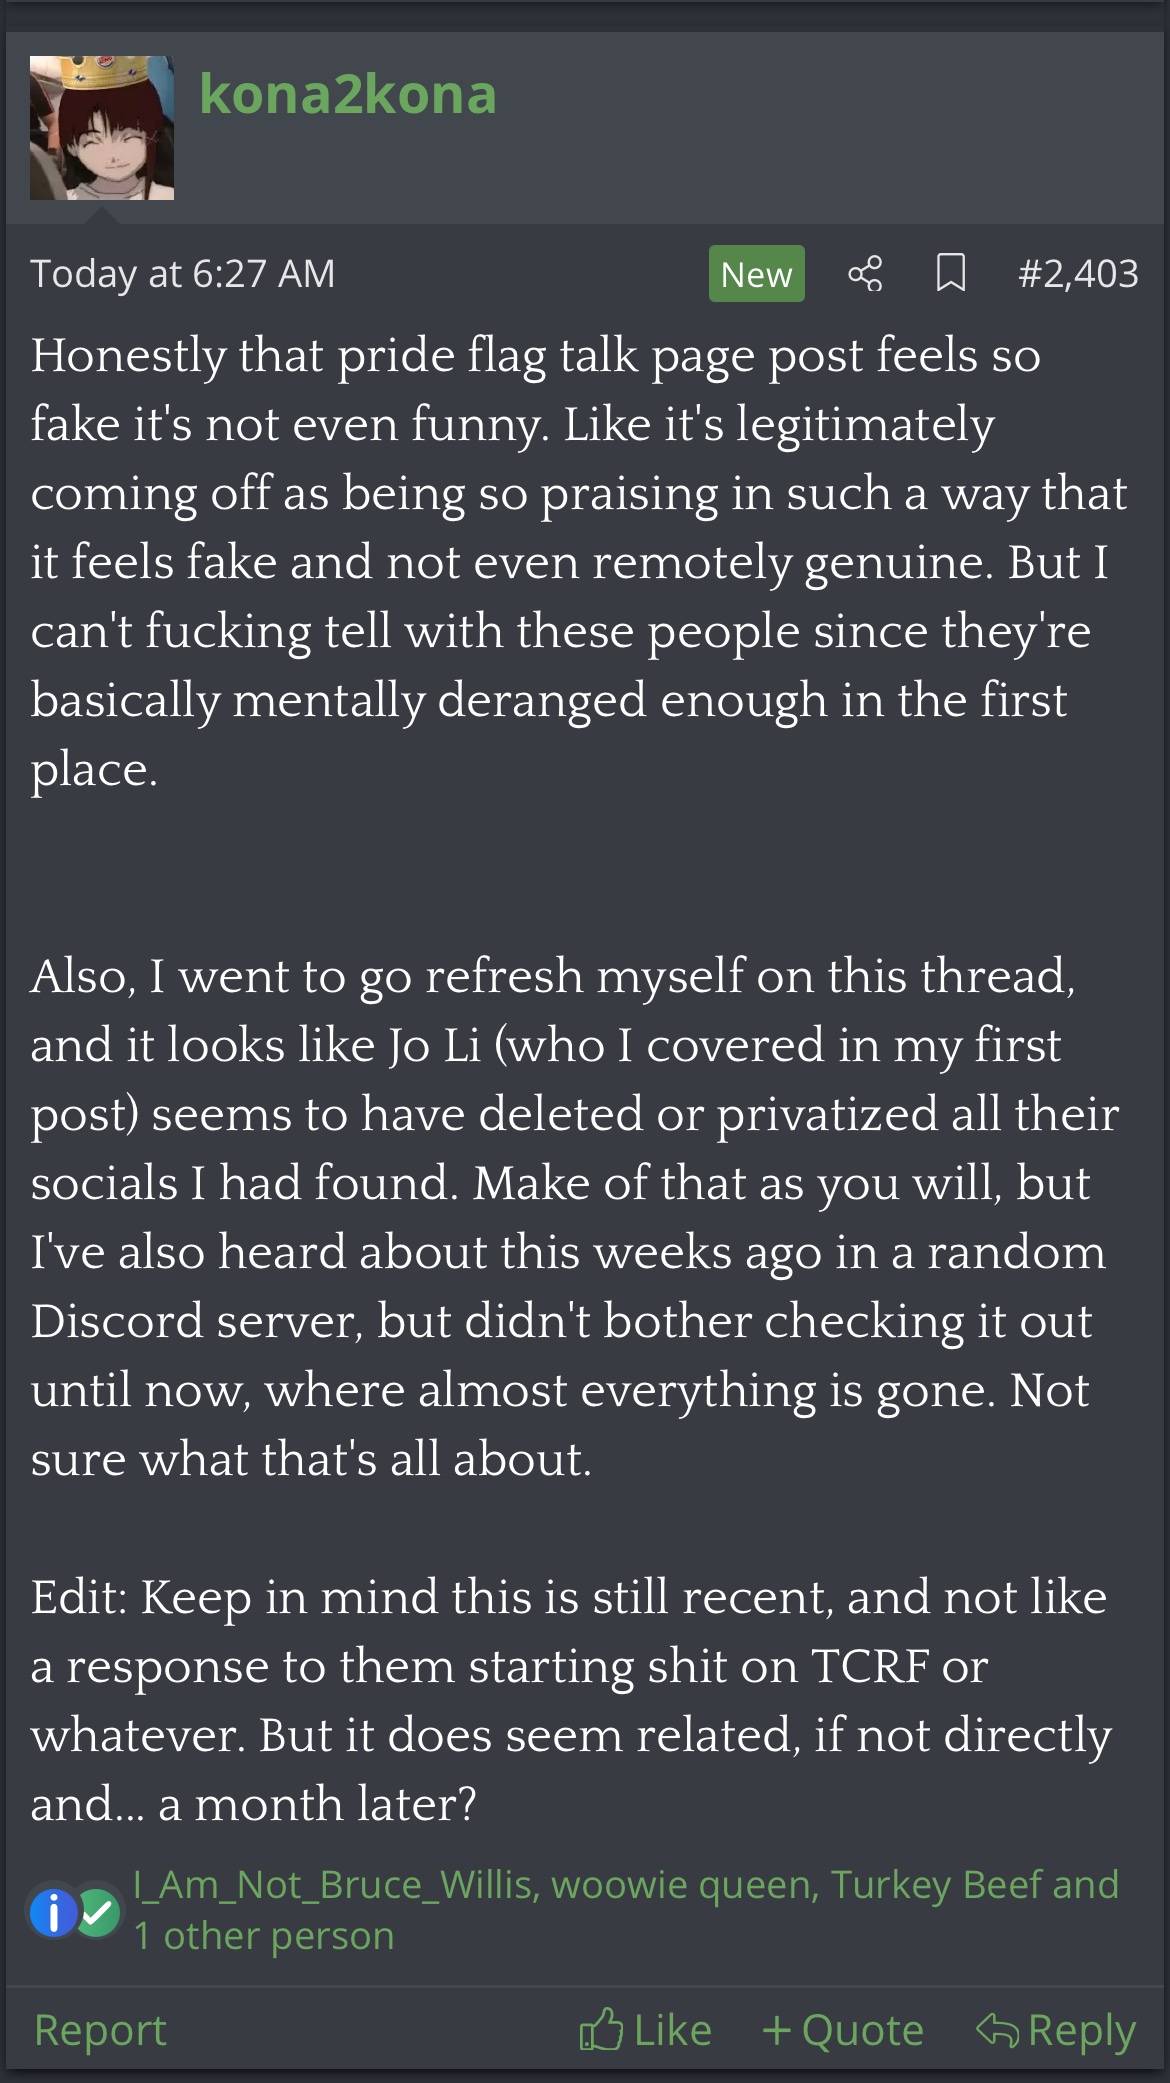Click the blue Informative reaction icon
The width and height of the screenshot is (1170, 2083).
53,1913
